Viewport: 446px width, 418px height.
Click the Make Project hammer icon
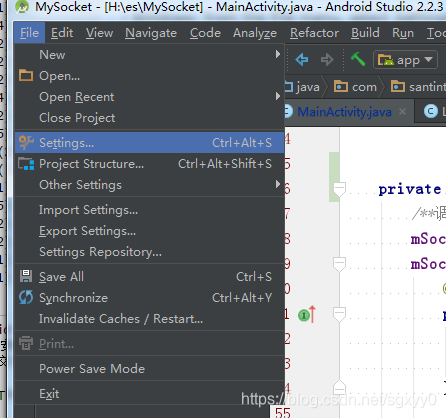tap(358, 59)
